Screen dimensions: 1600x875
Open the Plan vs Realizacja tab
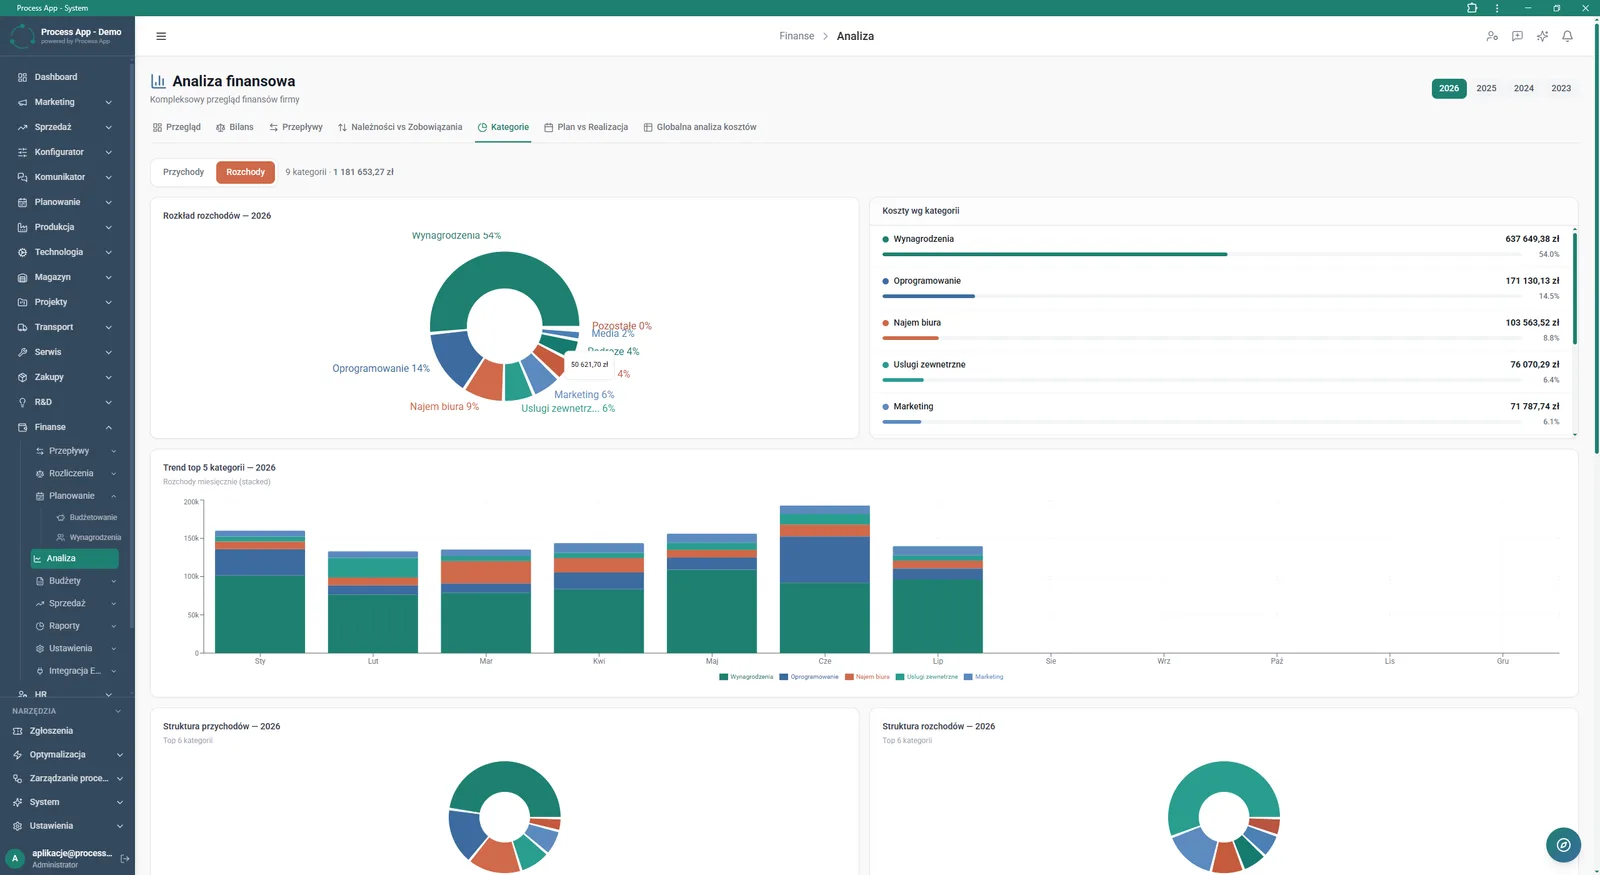pyautogui.click(x=586, y=127)
